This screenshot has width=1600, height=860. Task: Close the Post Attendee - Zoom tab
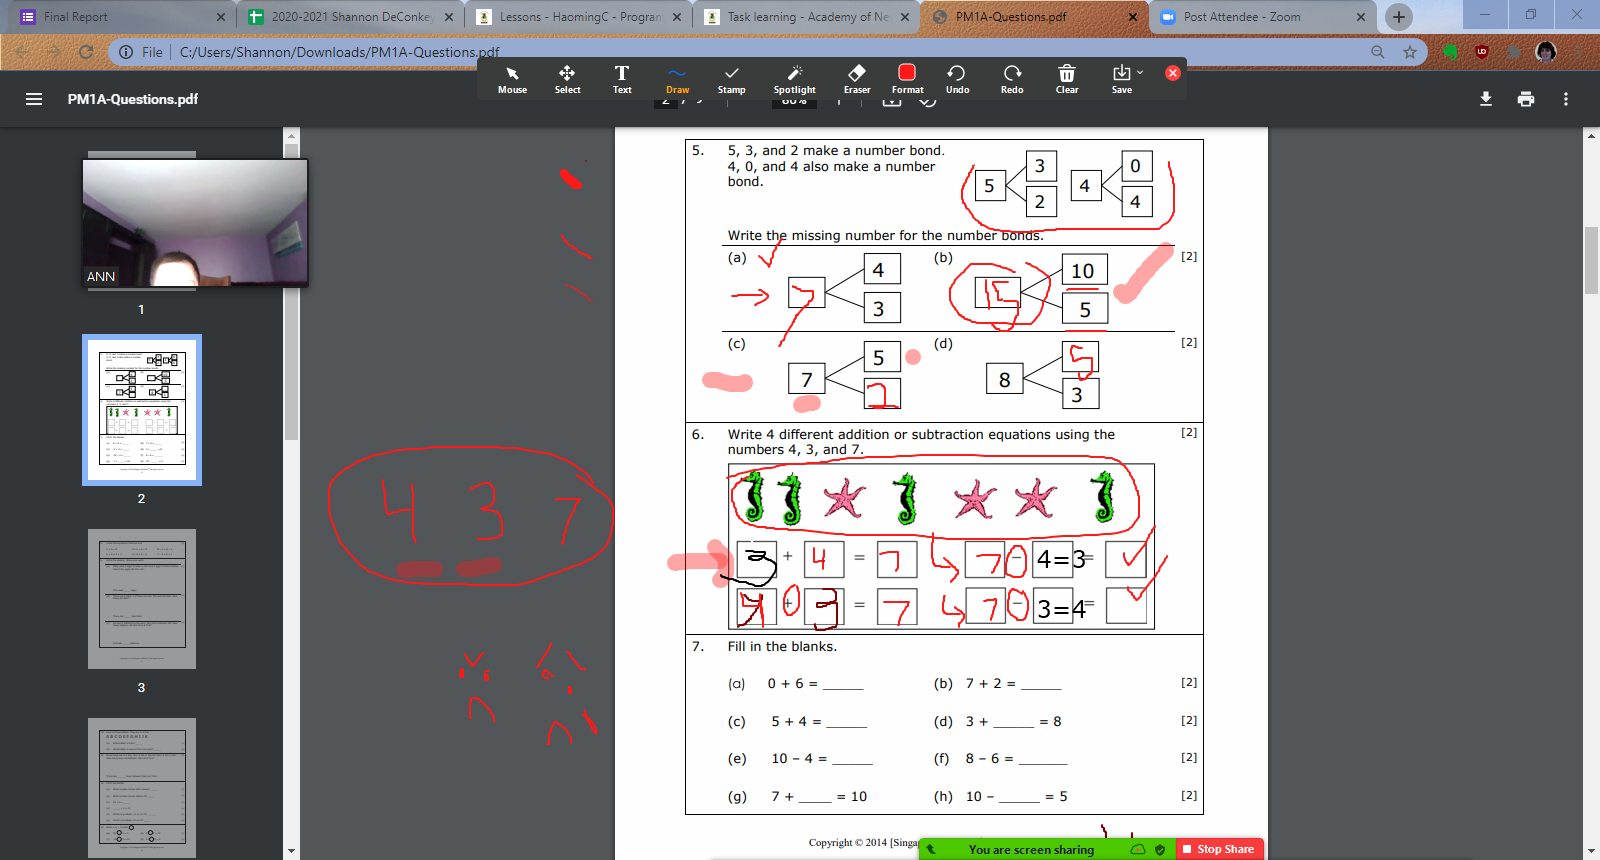pos(1361,17)
